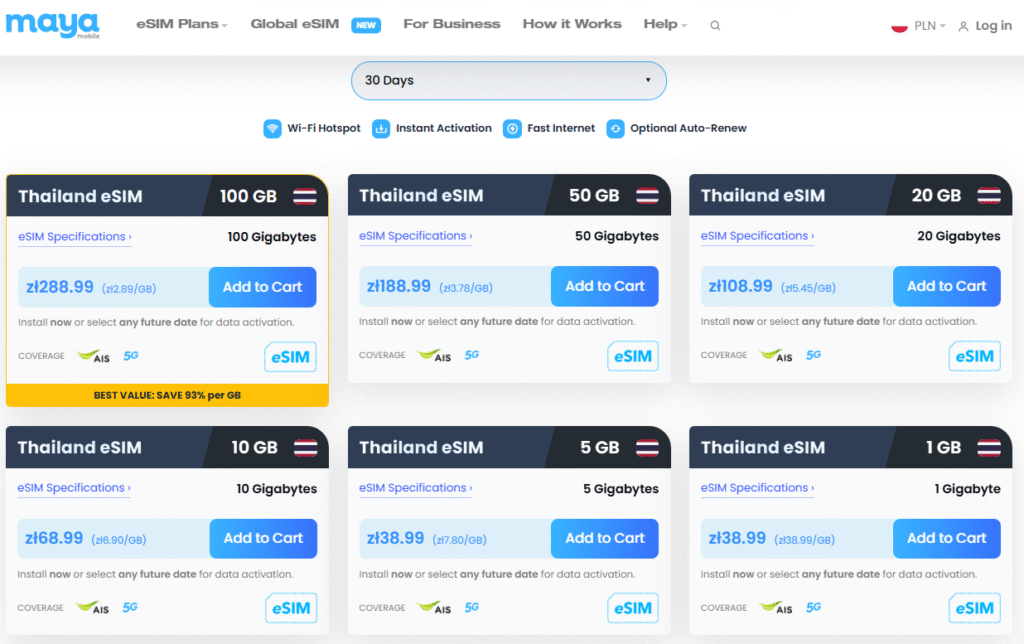Screen dimensions: 1024x644
Task: Click the eSIM badge on 20 GB card
Action: pos(974,357)
